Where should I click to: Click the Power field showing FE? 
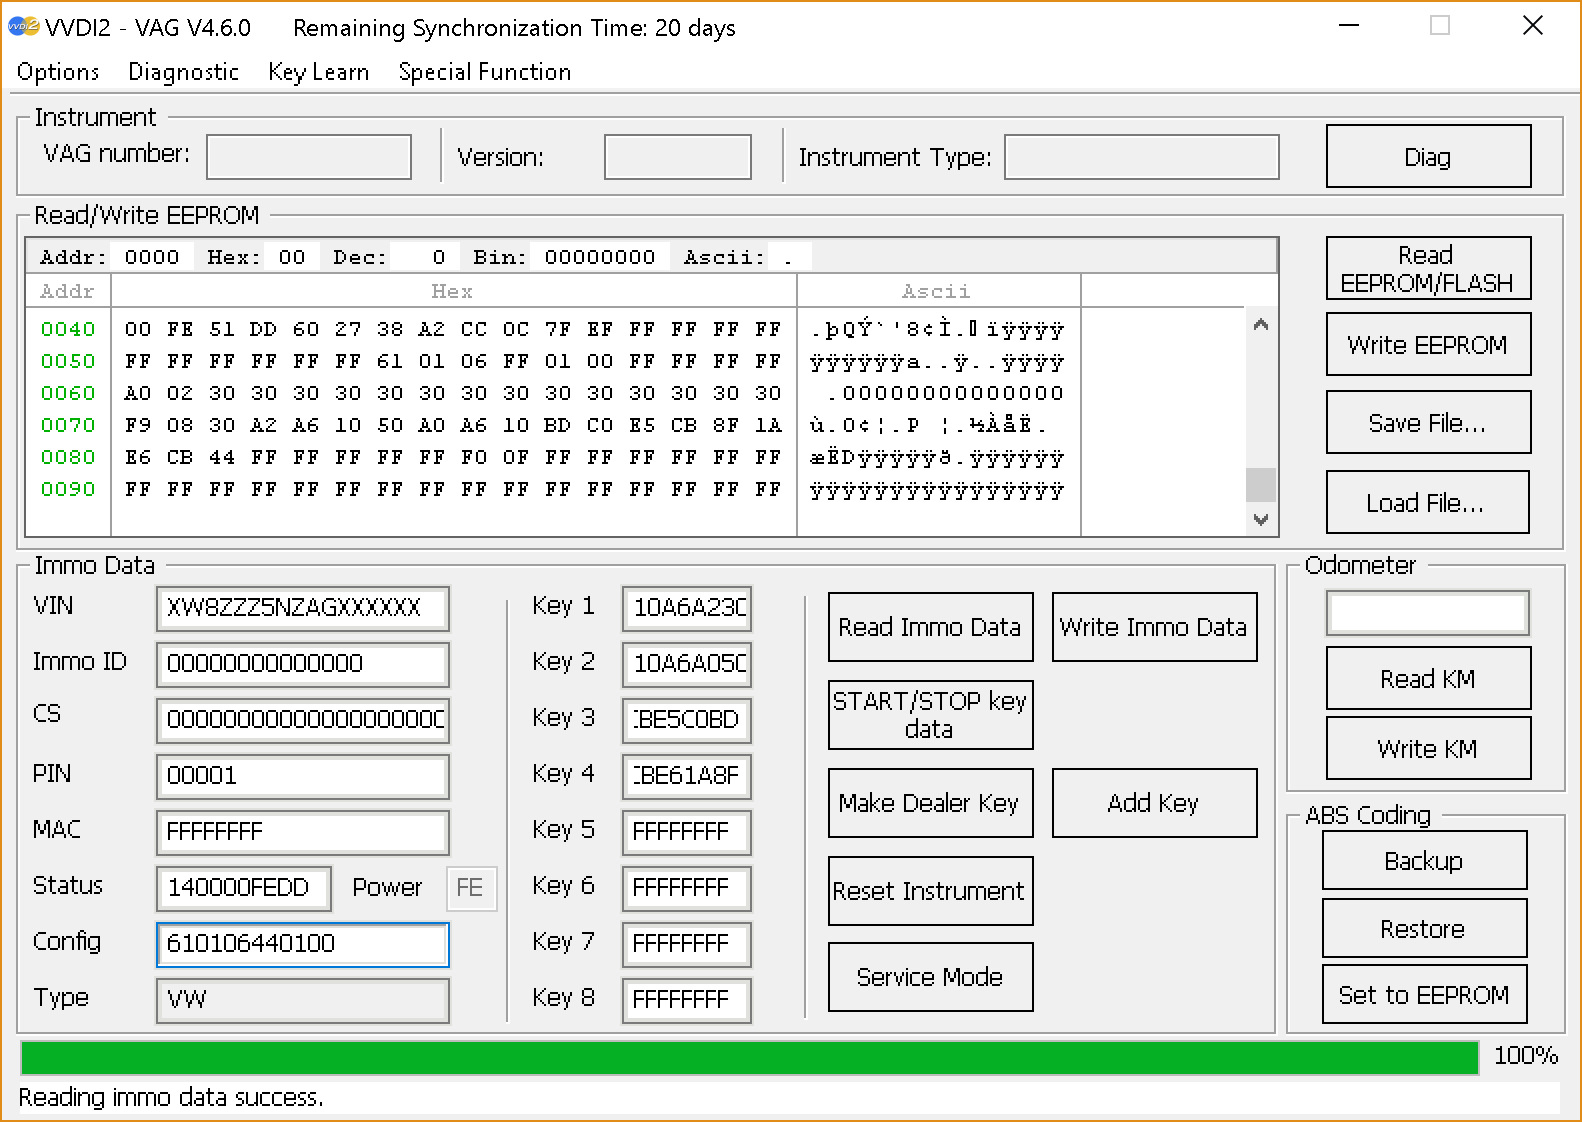(471, 888)
